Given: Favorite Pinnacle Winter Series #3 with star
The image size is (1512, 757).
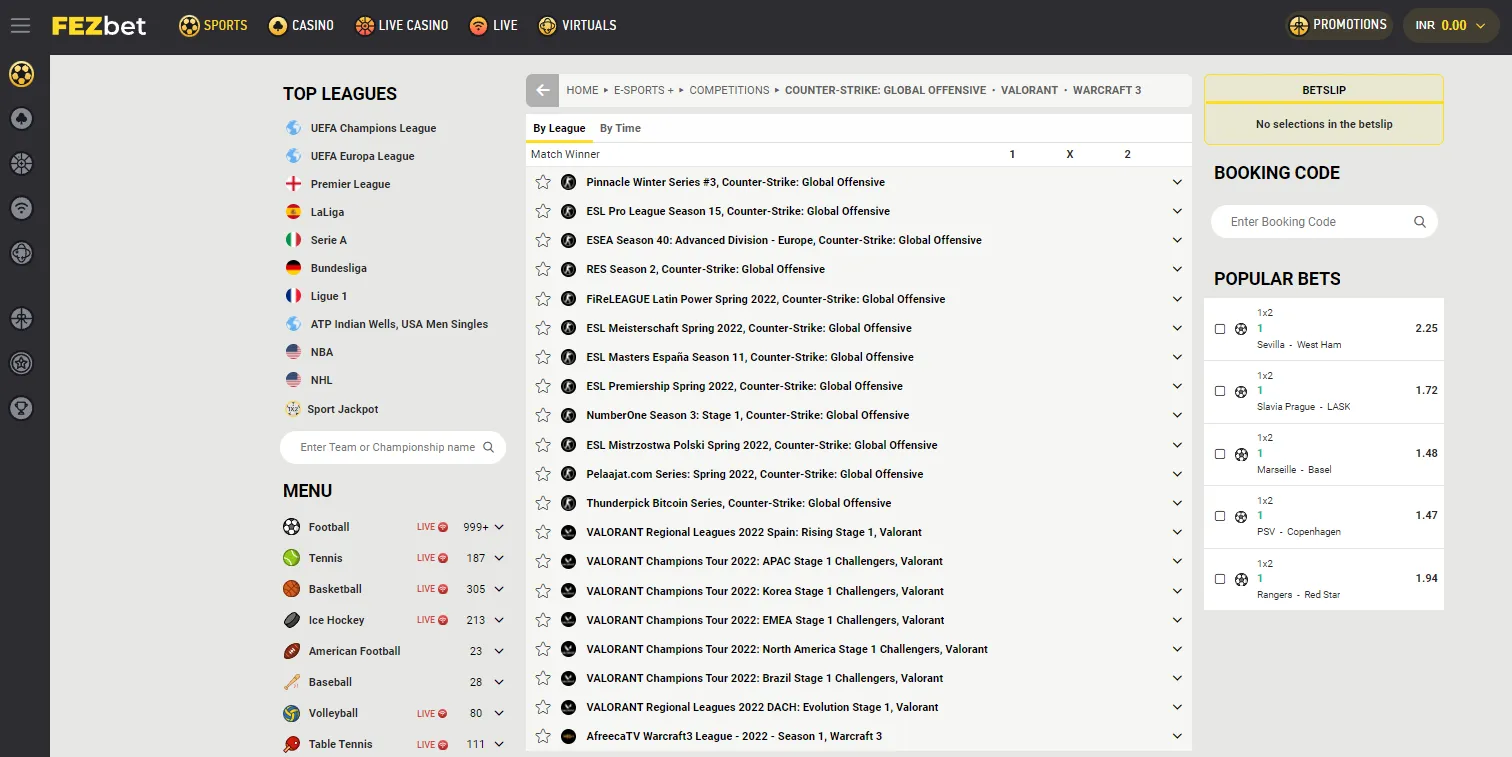Looking at the screenshot, I should (x=543, y=182).
